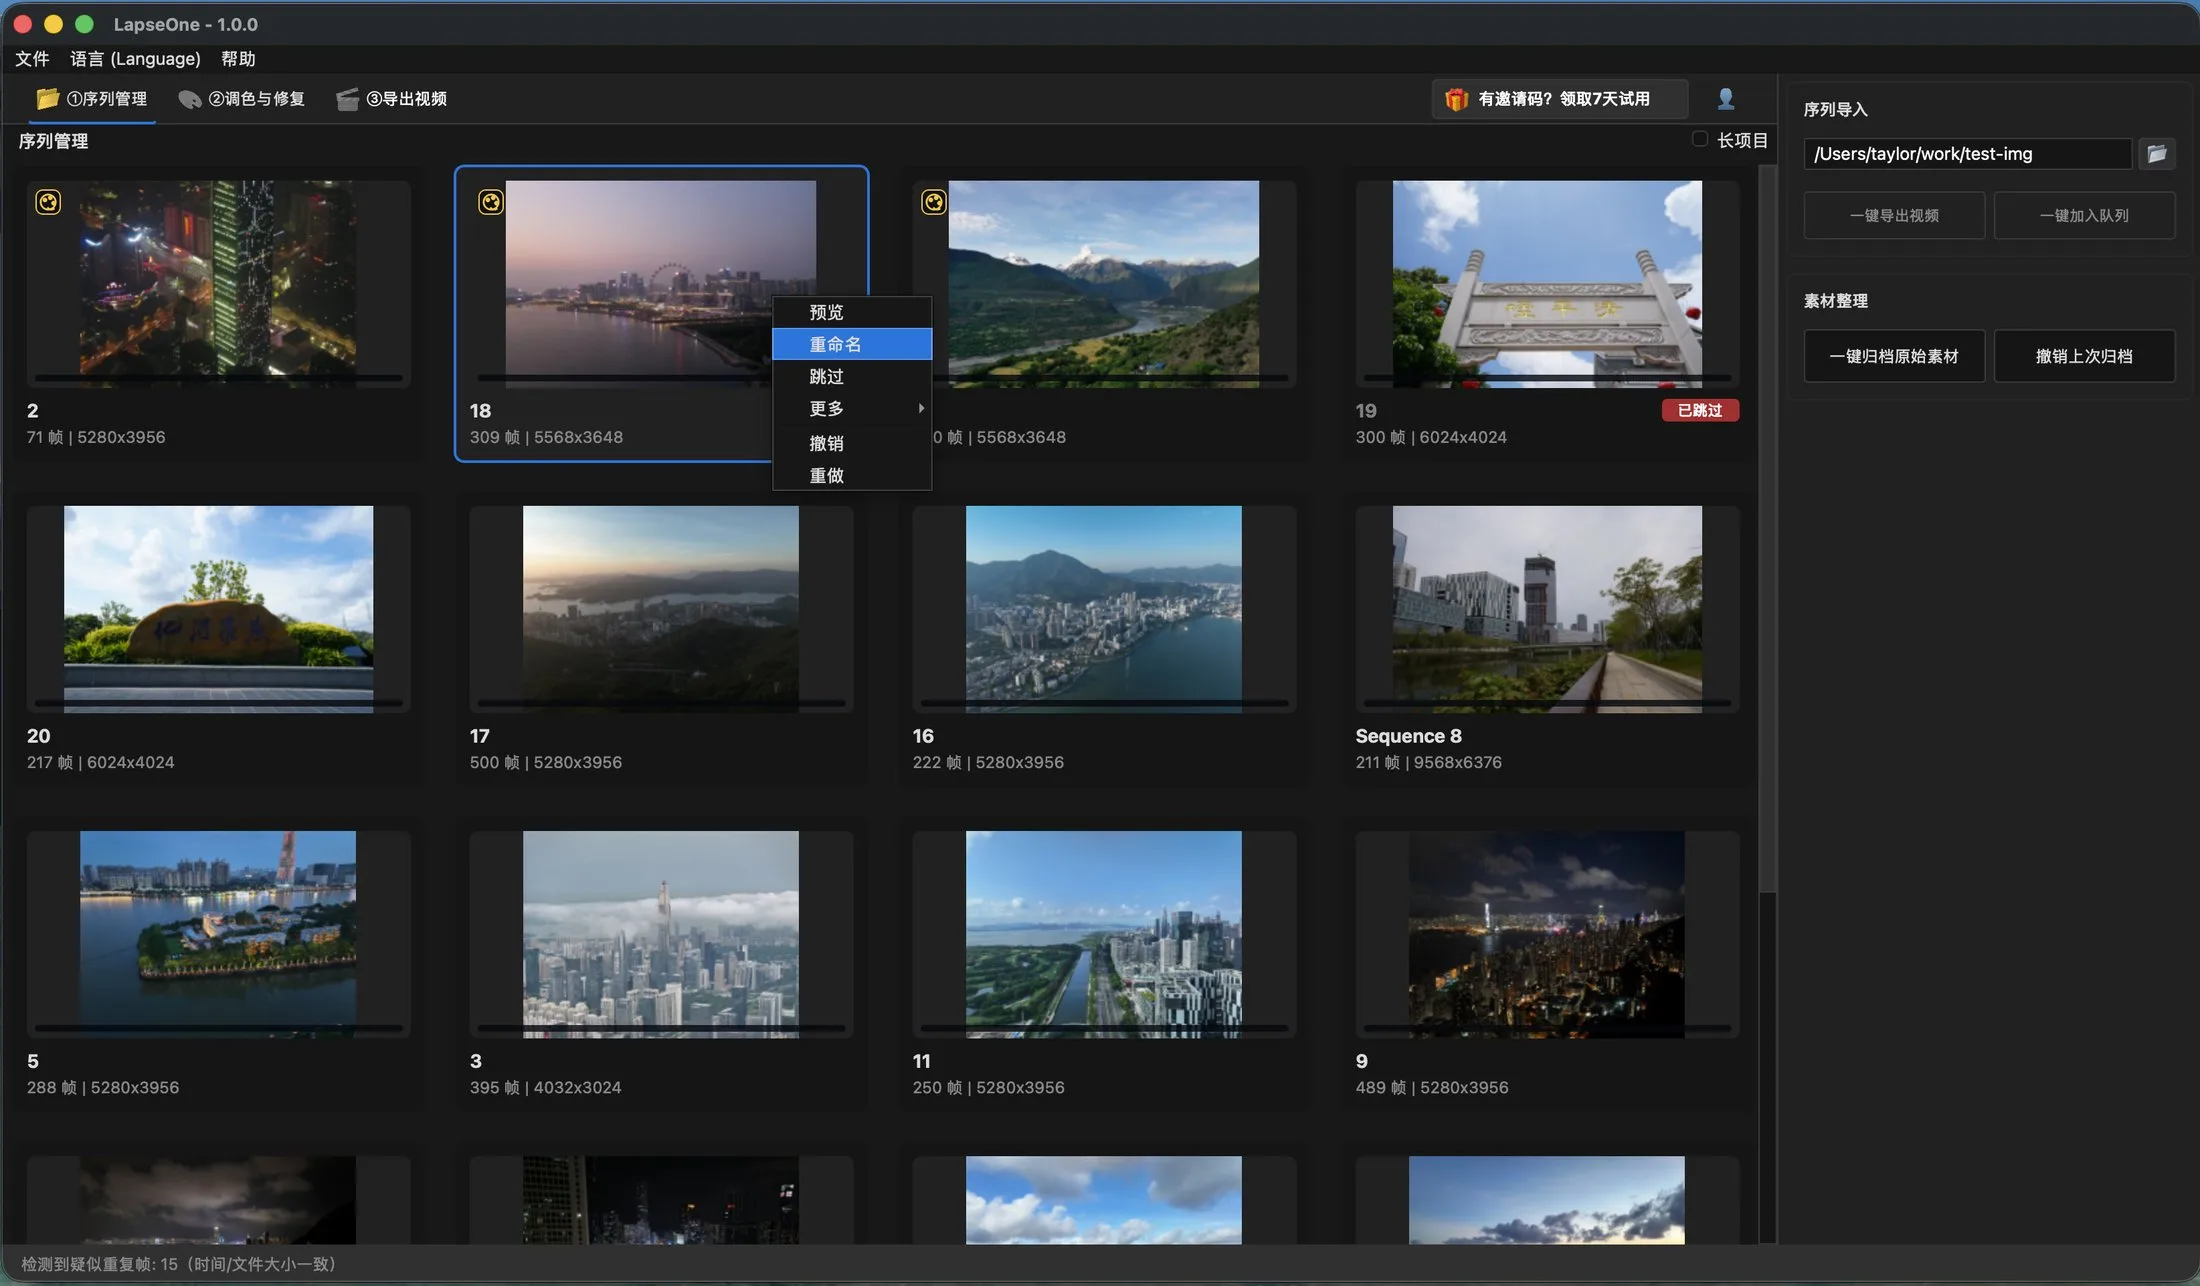Viewport: 2200px width, 1286px height.
Task: Select the sequence 5 island thumbnail
Action: click(218, 934)
